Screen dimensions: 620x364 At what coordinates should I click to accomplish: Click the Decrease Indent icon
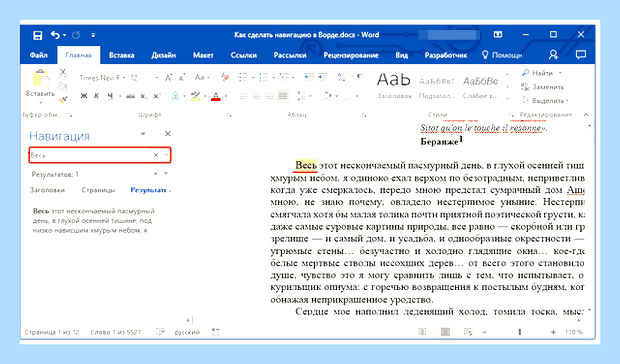point(309,77)
